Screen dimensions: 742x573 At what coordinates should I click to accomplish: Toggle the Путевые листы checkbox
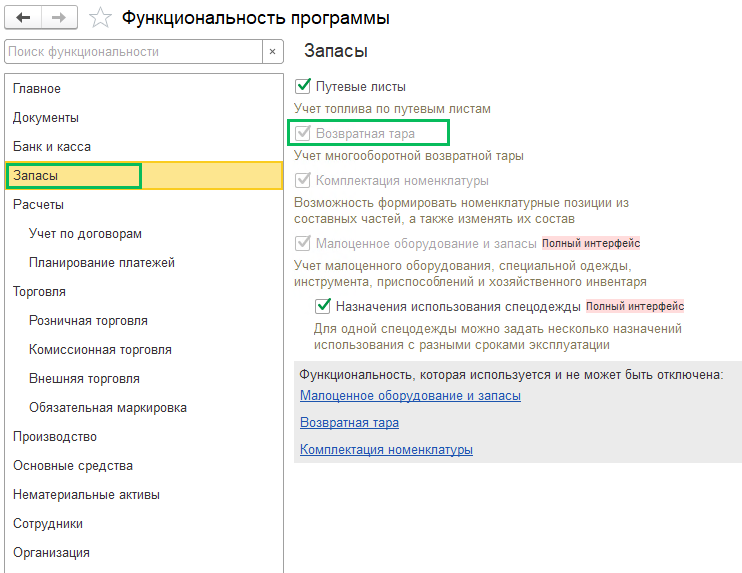[x=303, y=86]
